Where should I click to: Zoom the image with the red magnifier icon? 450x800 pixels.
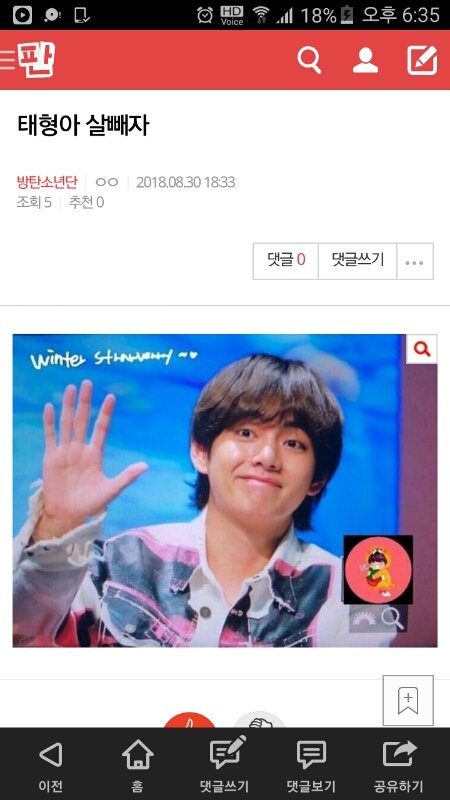click(421, 349)
